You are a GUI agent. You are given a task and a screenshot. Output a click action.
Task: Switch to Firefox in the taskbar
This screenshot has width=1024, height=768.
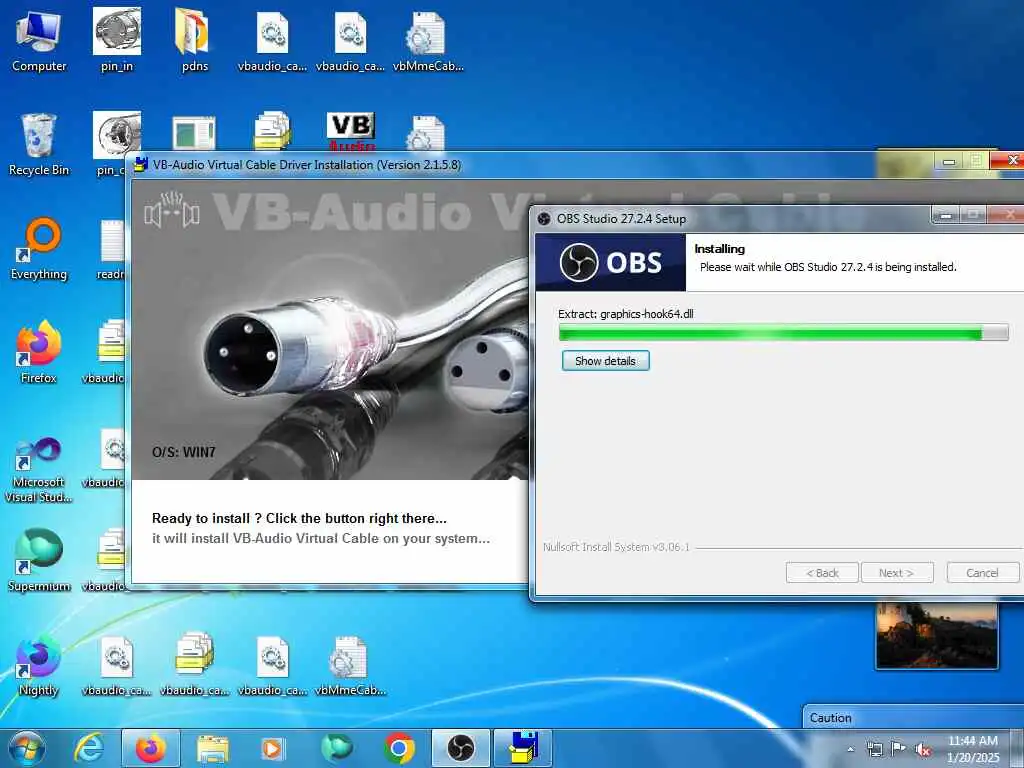tap(151, 748)
